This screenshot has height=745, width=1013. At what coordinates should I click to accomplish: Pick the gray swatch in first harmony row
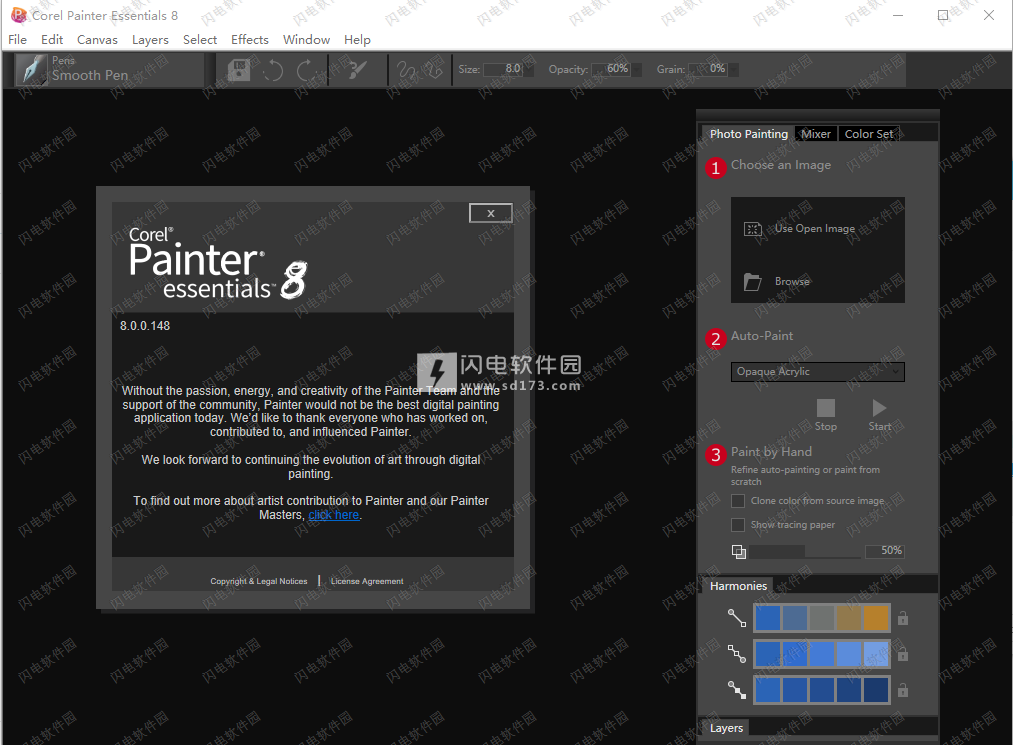point(822,618)
